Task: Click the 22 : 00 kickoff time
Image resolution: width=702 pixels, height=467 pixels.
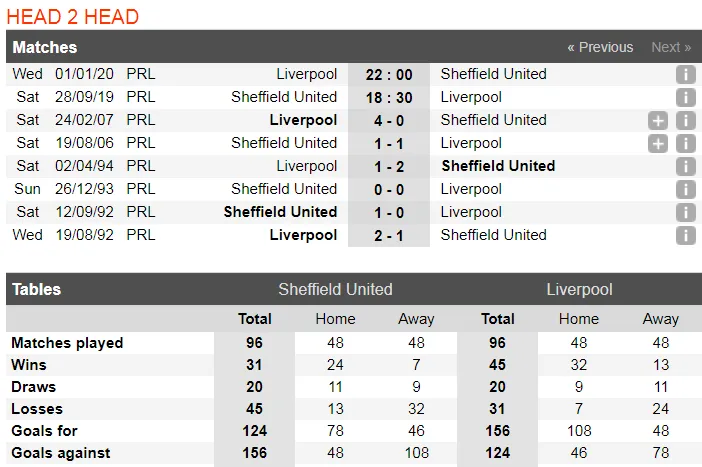Action: (389, 74)
